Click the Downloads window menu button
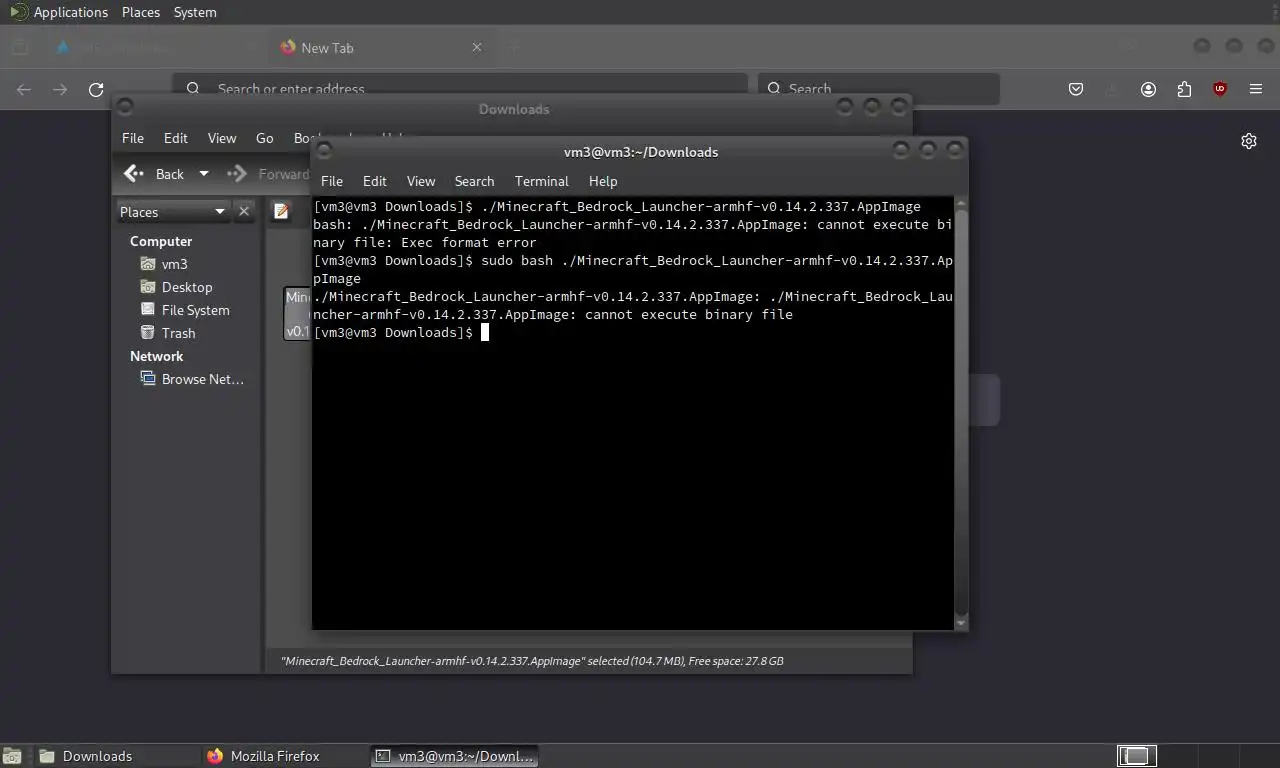 (126, 105)
